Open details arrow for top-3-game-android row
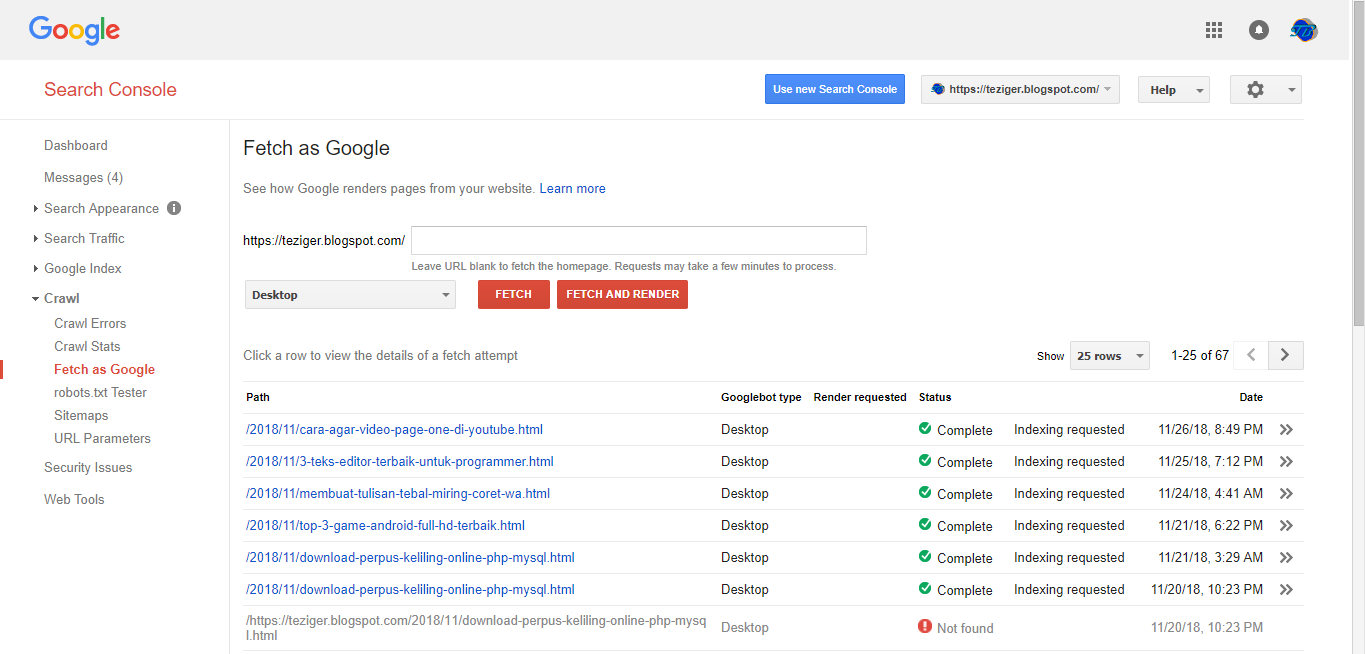 [1286, 526]
